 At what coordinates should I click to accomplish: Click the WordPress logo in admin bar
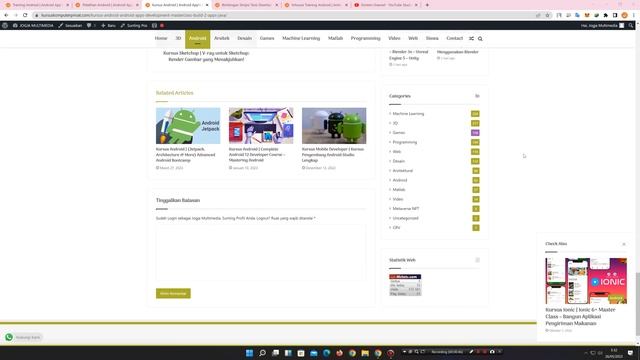pos(5,25)
